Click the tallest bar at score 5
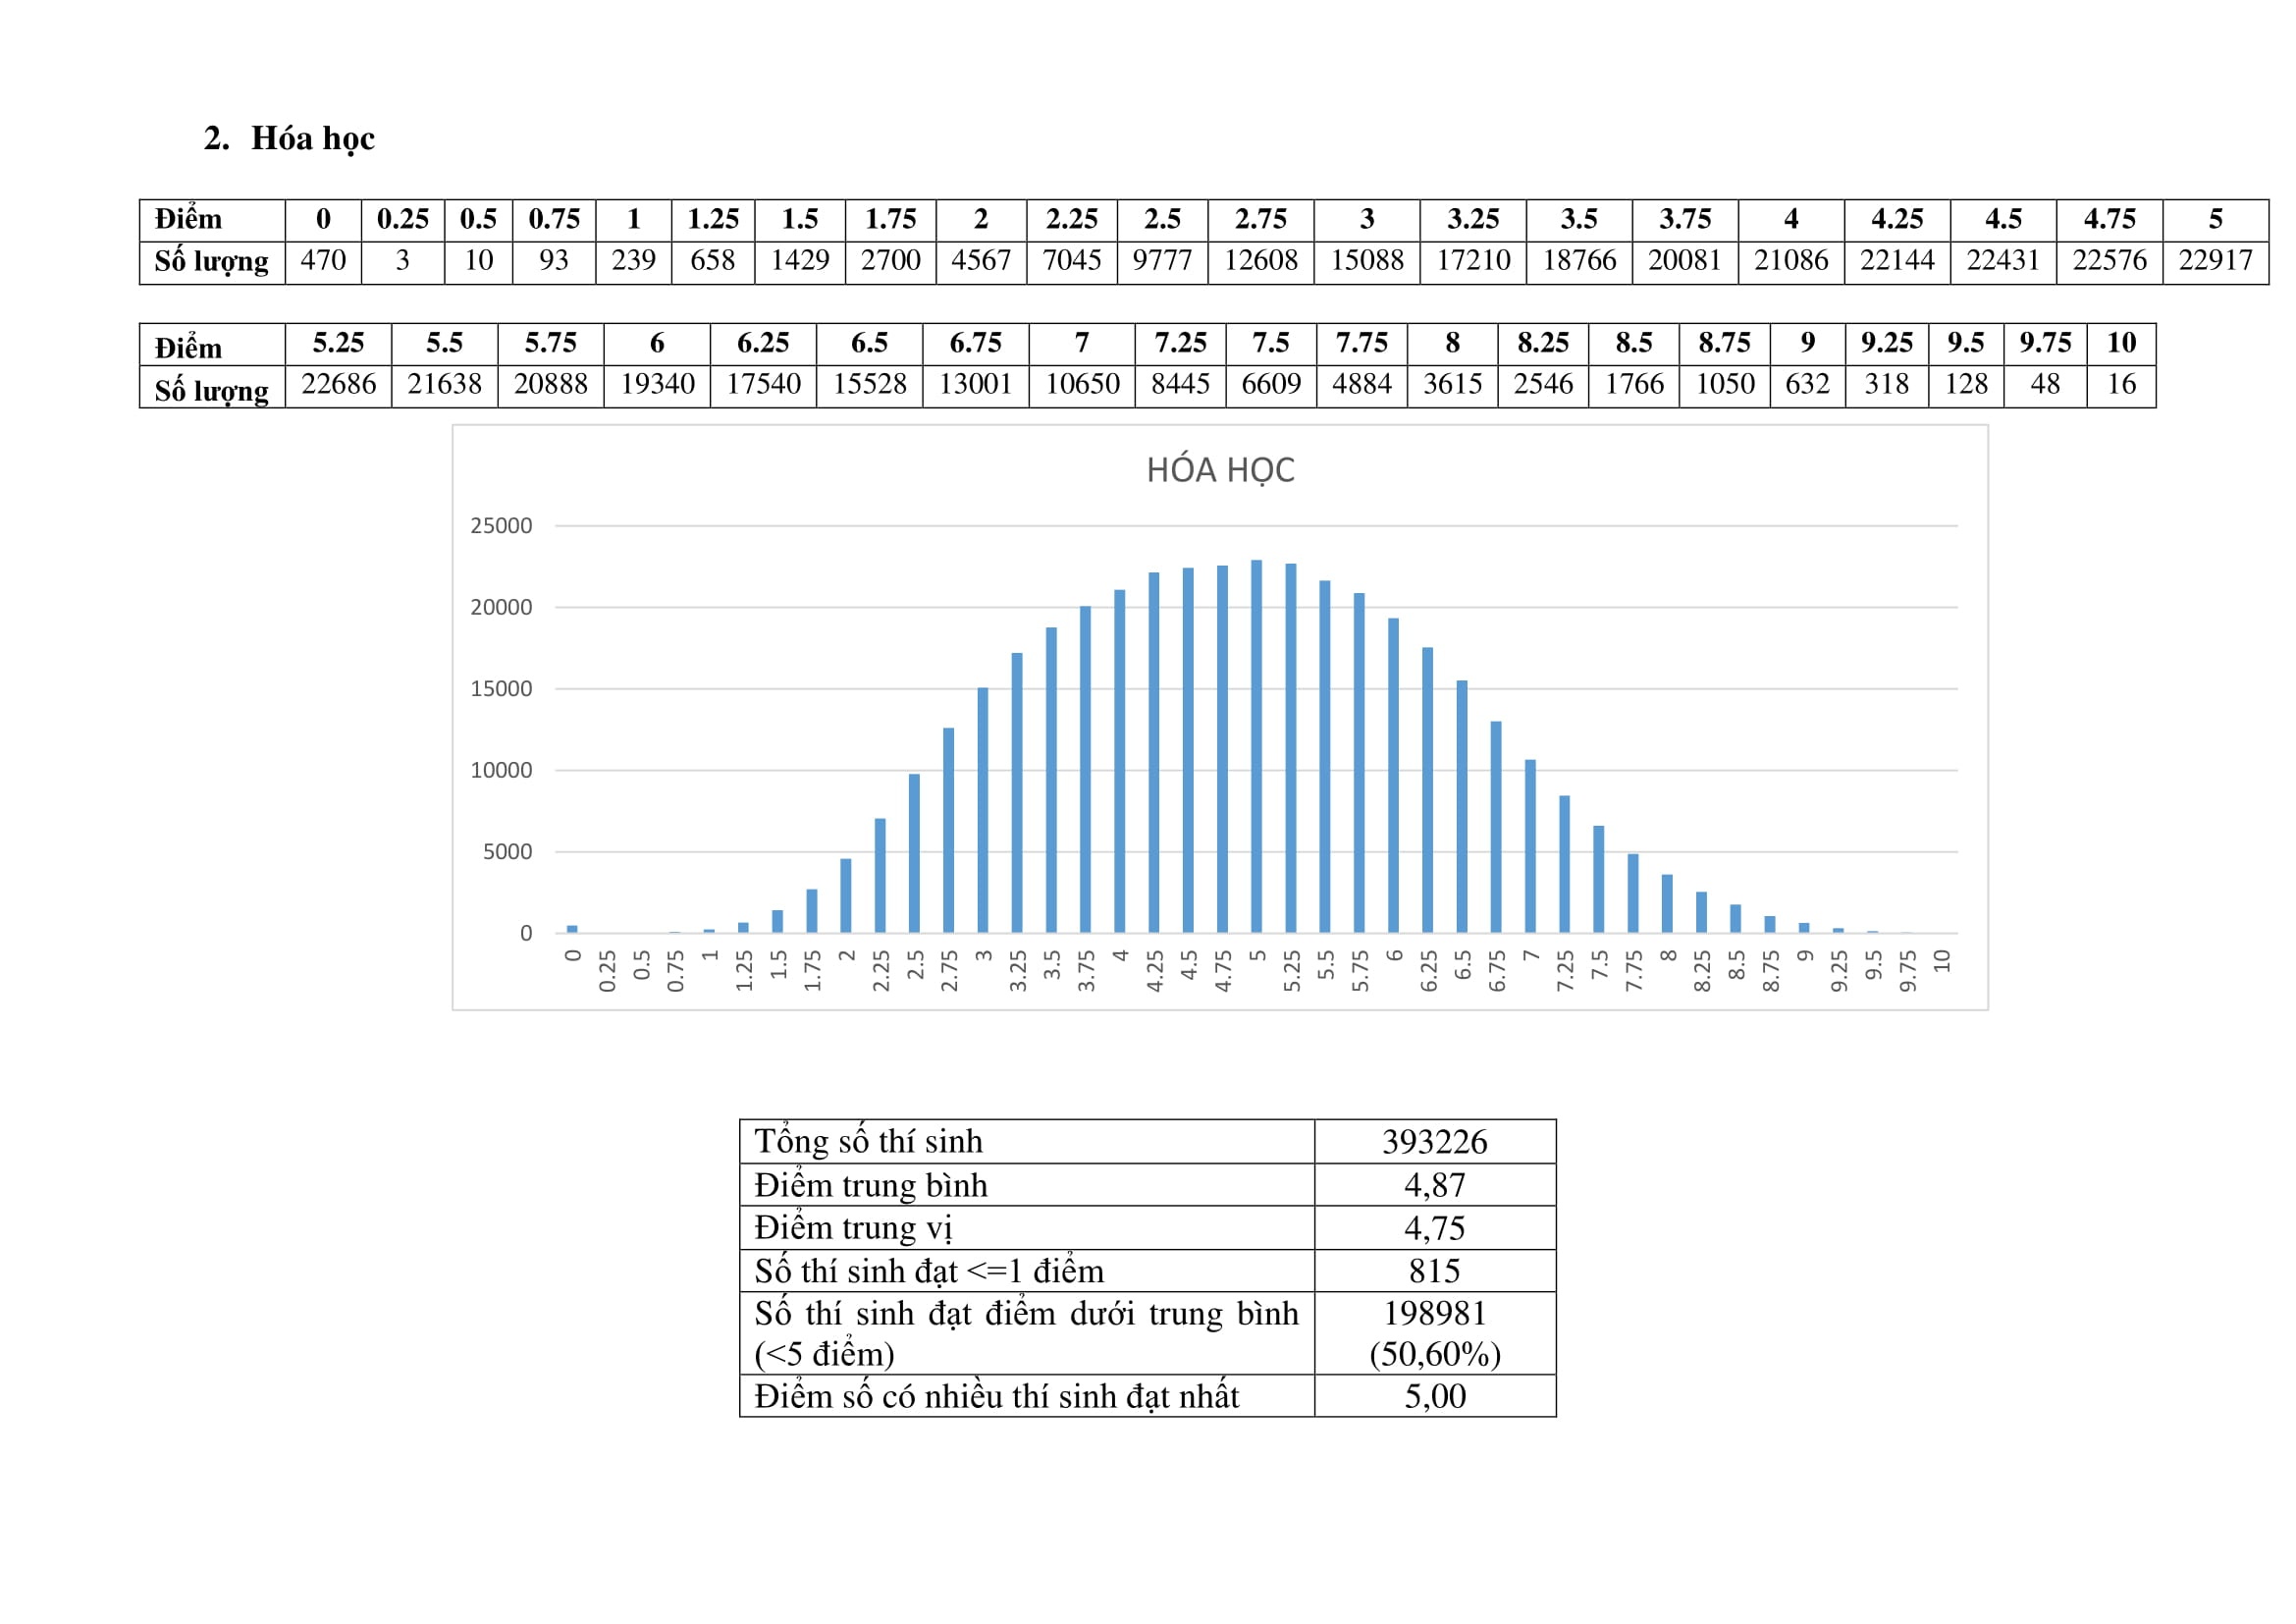 coord(1256,746)
